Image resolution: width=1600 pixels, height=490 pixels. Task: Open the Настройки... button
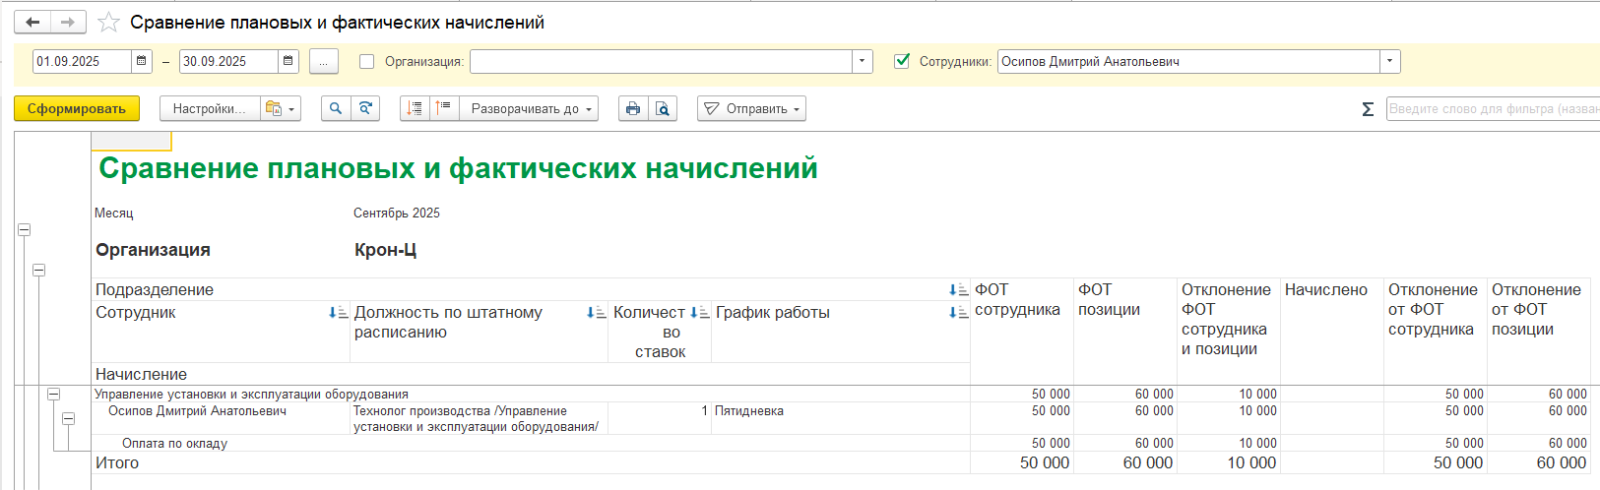(x=209, y=109)
